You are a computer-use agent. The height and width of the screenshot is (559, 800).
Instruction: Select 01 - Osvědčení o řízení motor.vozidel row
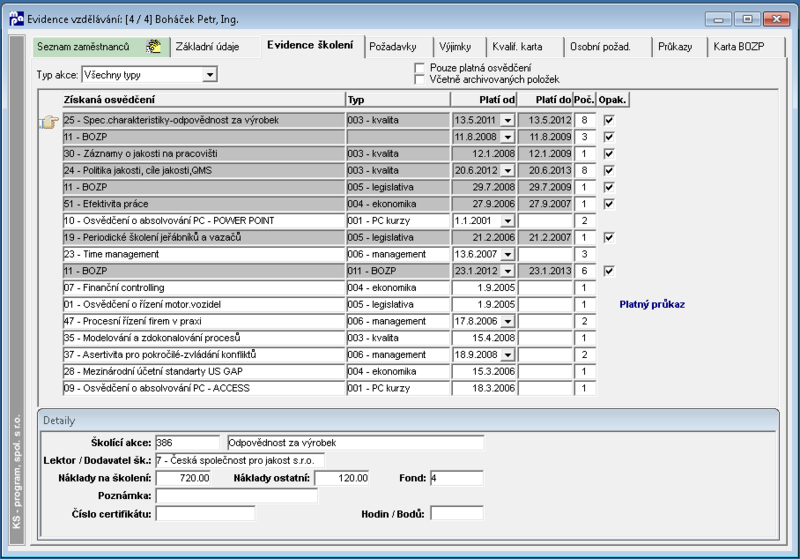204,304
